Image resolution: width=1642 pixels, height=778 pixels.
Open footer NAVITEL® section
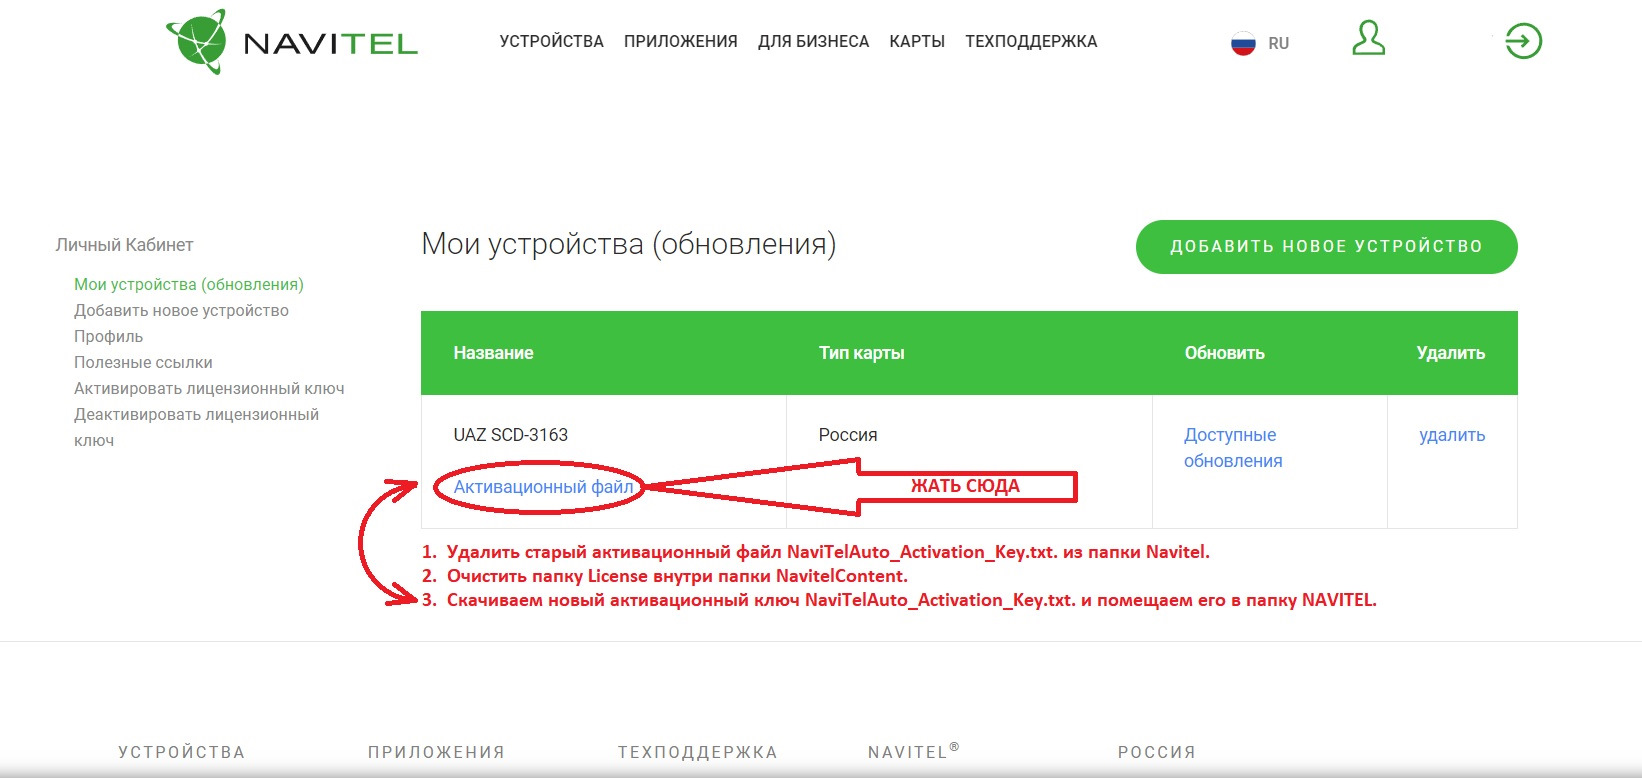coord(914,751)
